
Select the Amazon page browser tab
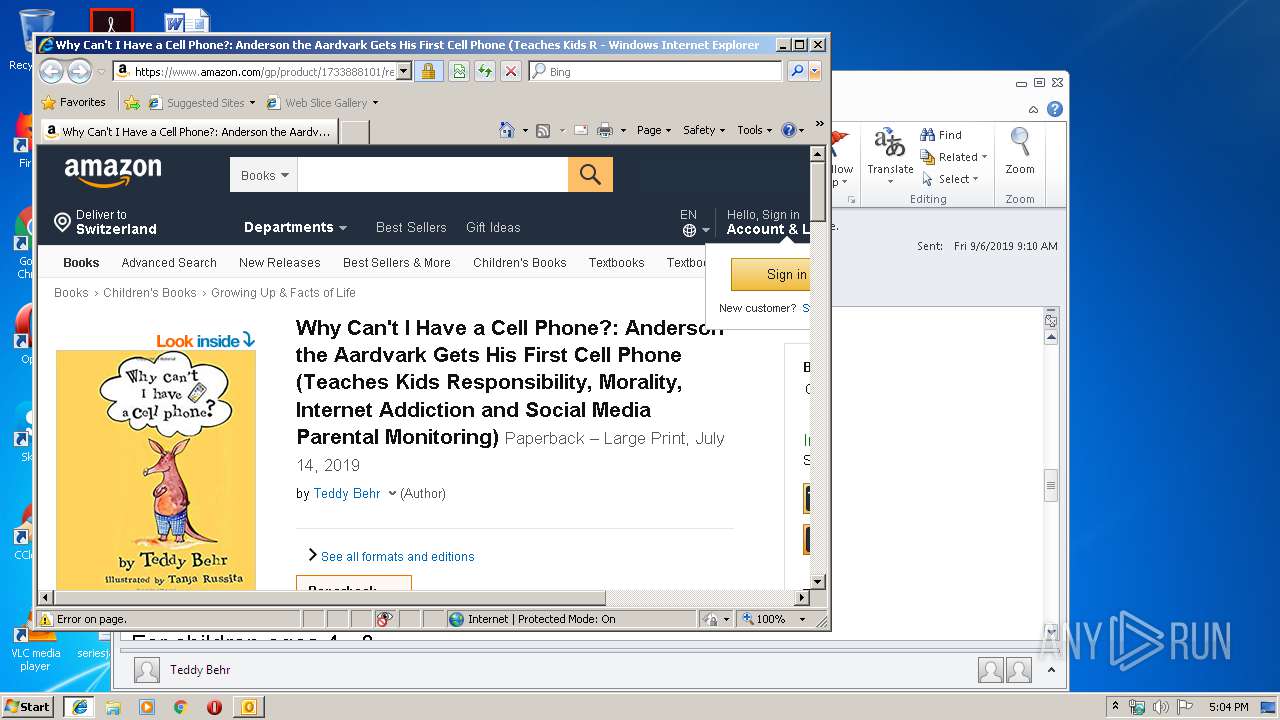[188, 131]
